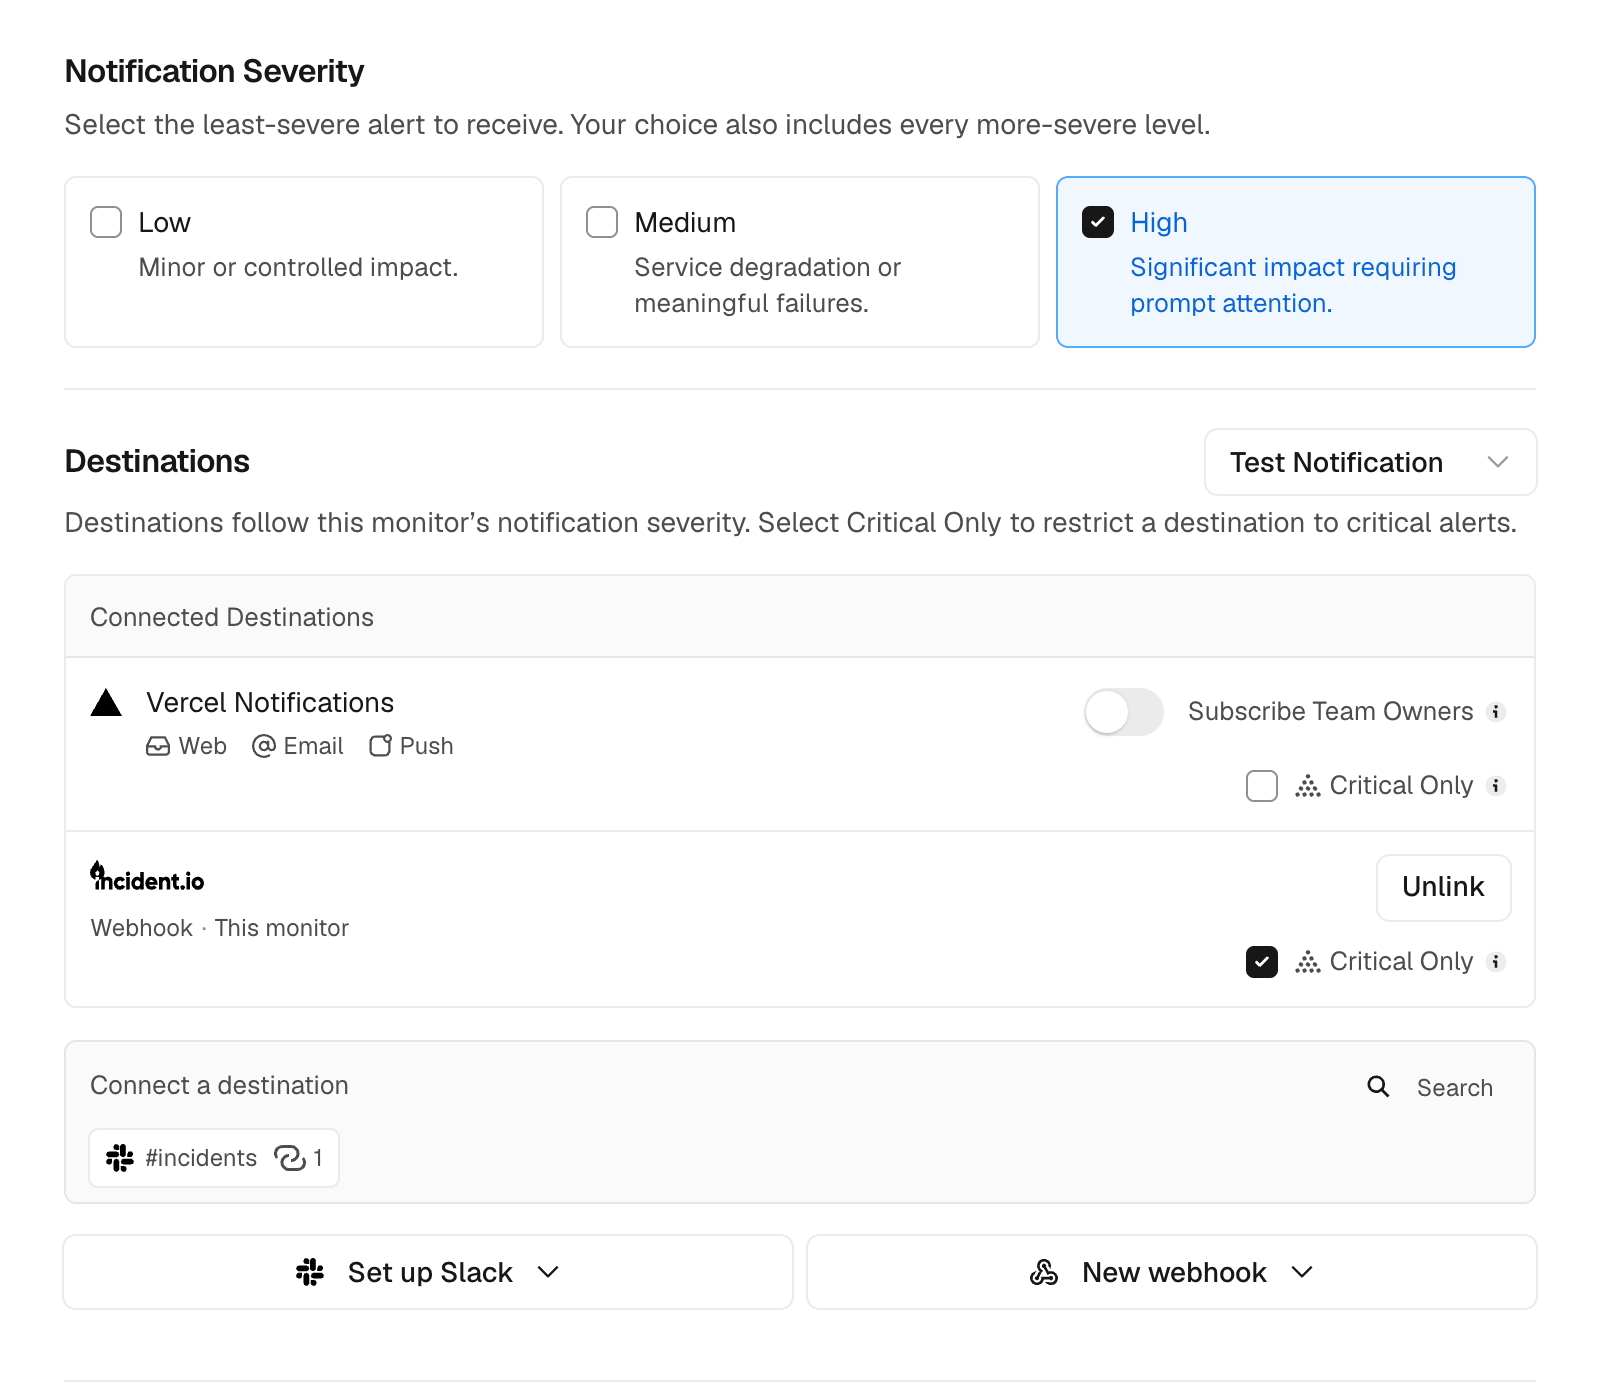Screen dimensions: 1600x1388
Task: Expand the Set up Slack dropdown
Action: click(428, 1272)
